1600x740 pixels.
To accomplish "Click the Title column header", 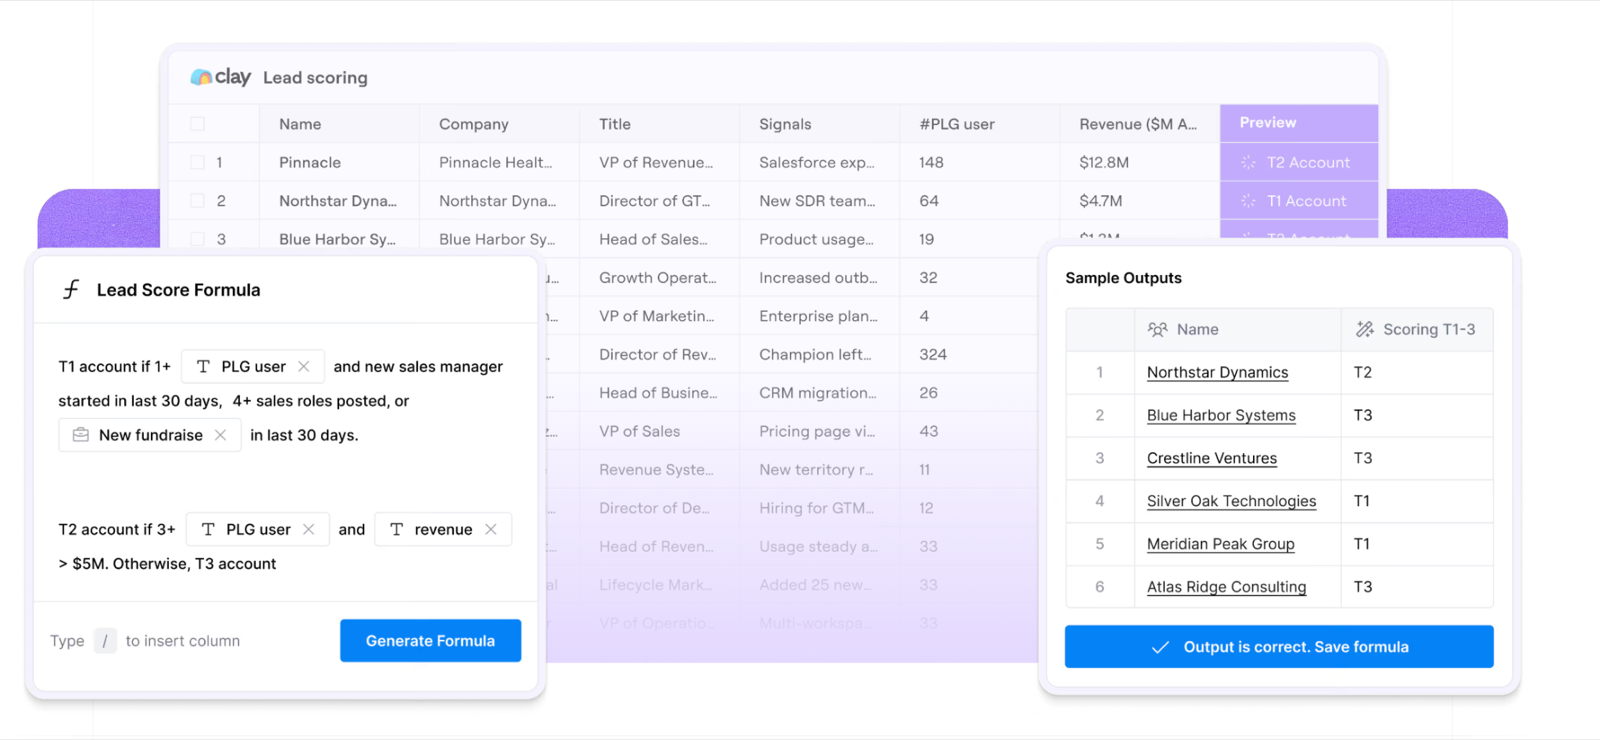I will pyautogui.click(x=659, y=124).
